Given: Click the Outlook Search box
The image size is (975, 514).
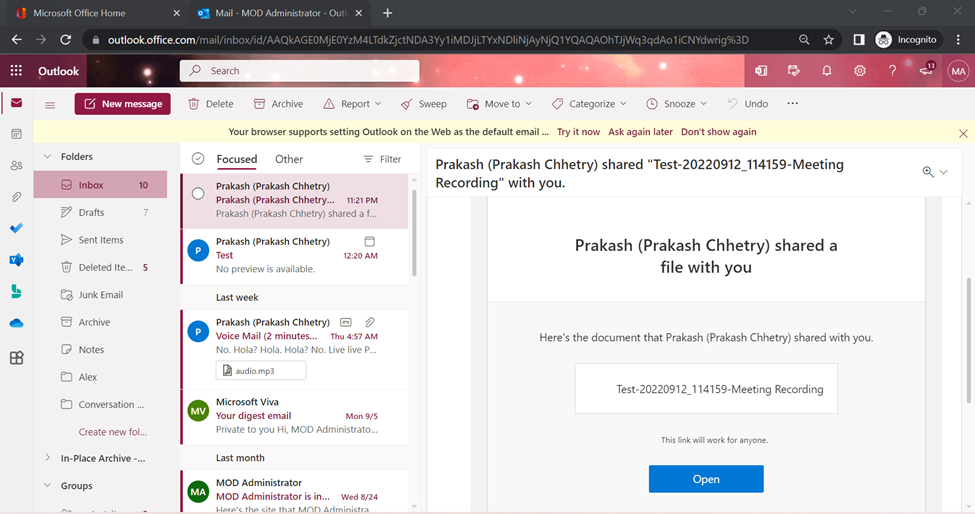Looking at the screenshot, I should pyautogui.click(x=300, y=71).
